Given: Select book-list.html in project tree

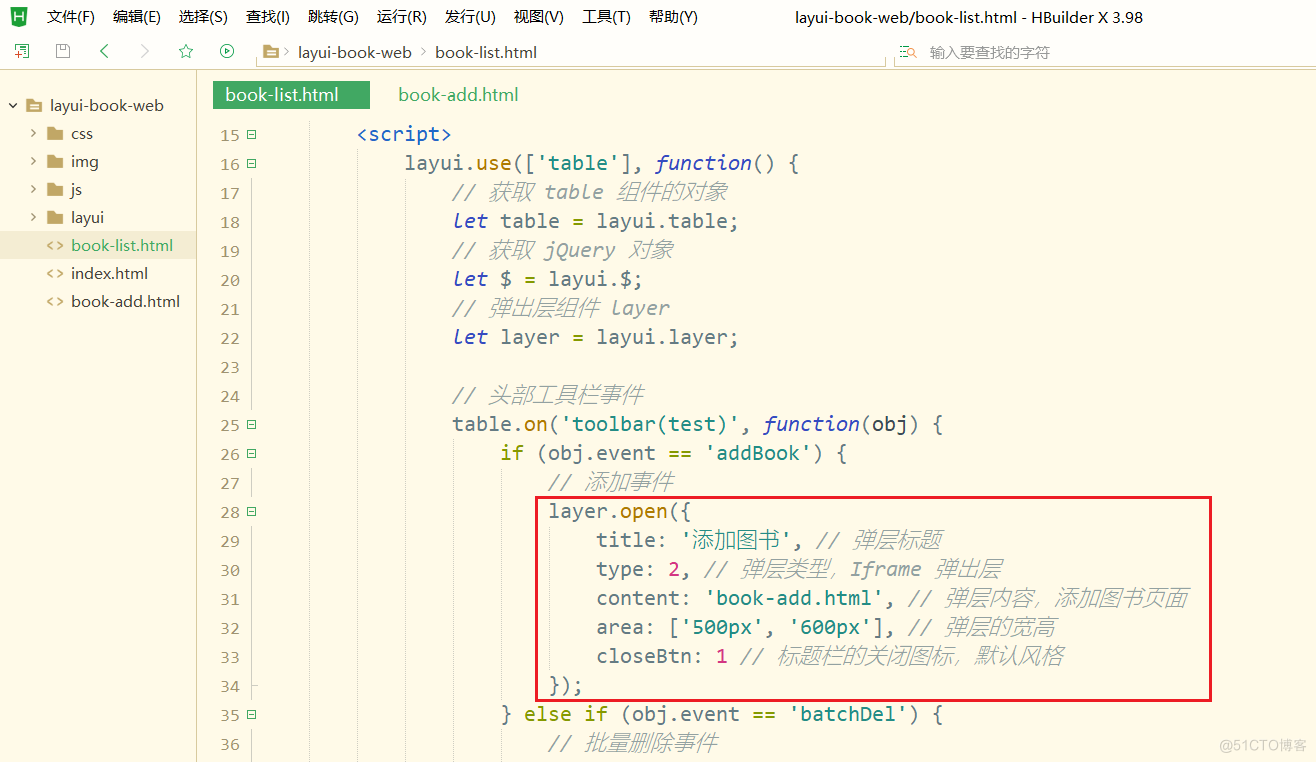Looking at the screenshot, I should (x=98, y=245).
